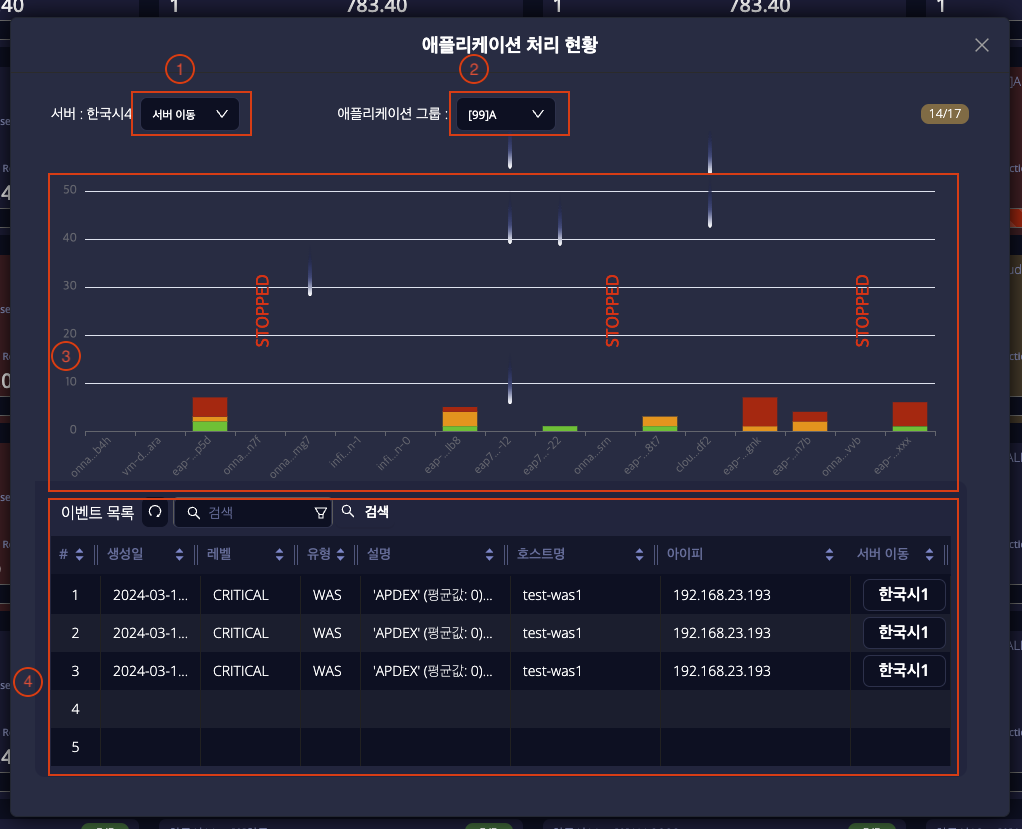Screen dimensions: 1022x829
Task: Click sort arrows on 설명 column
Action: click(490, 555)
